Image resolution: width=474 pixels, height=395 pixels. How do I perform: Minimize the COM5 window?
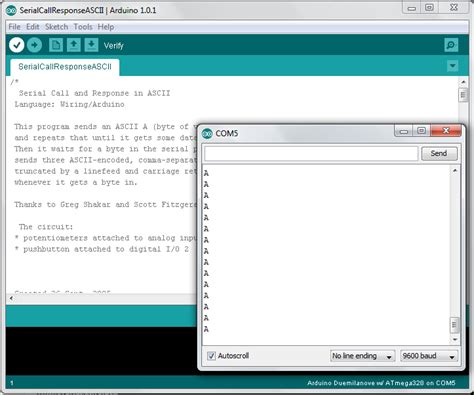[x=404, y=131]
